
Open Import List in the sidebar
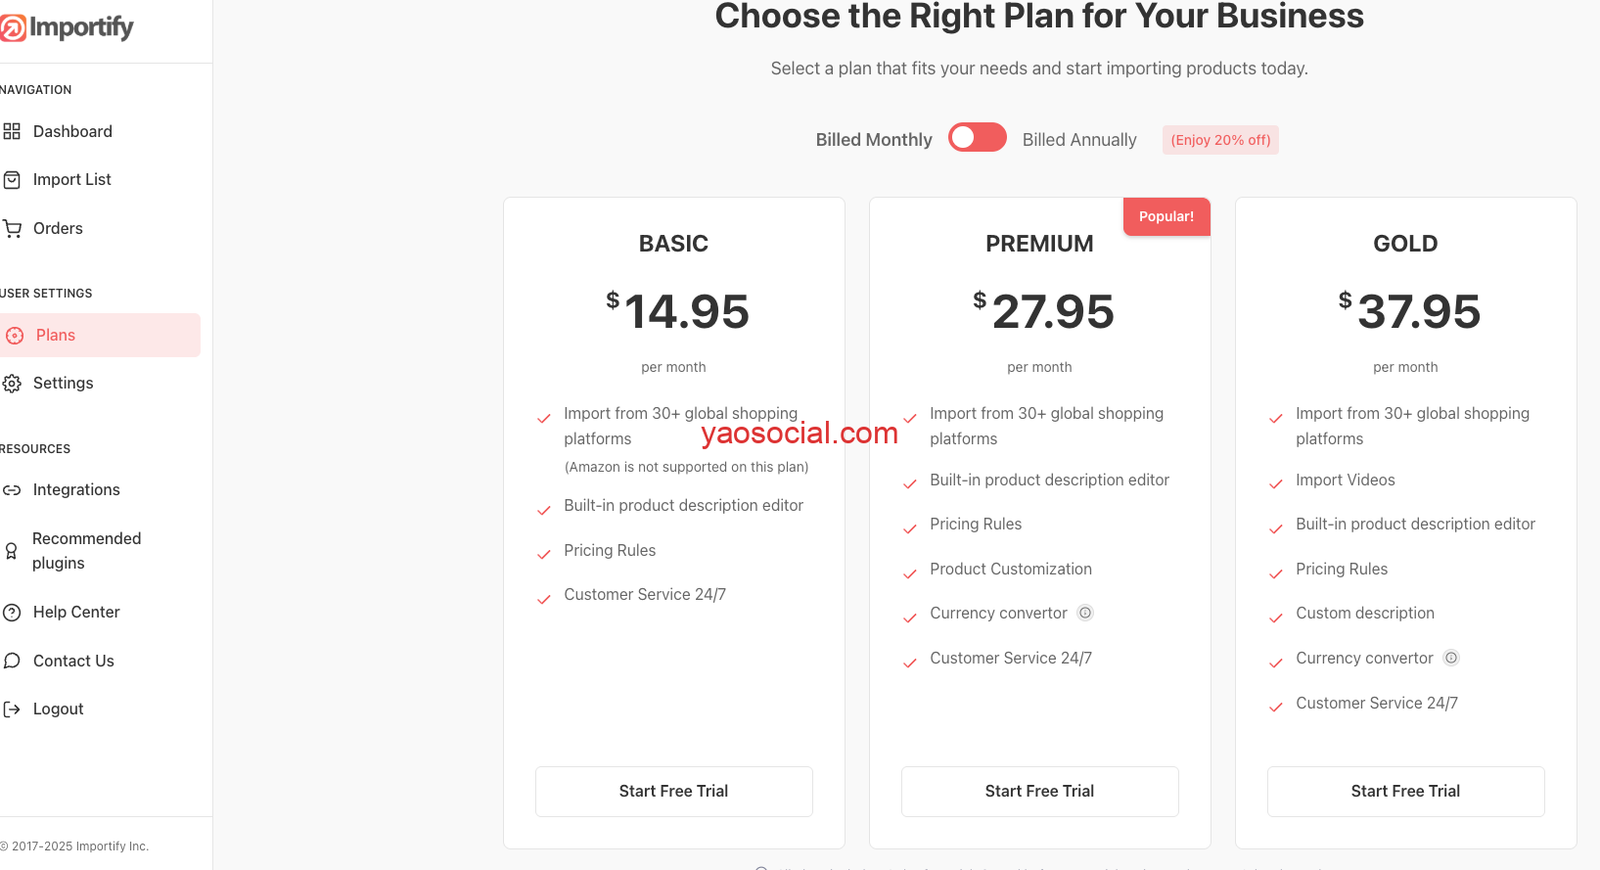pos(72,180)
